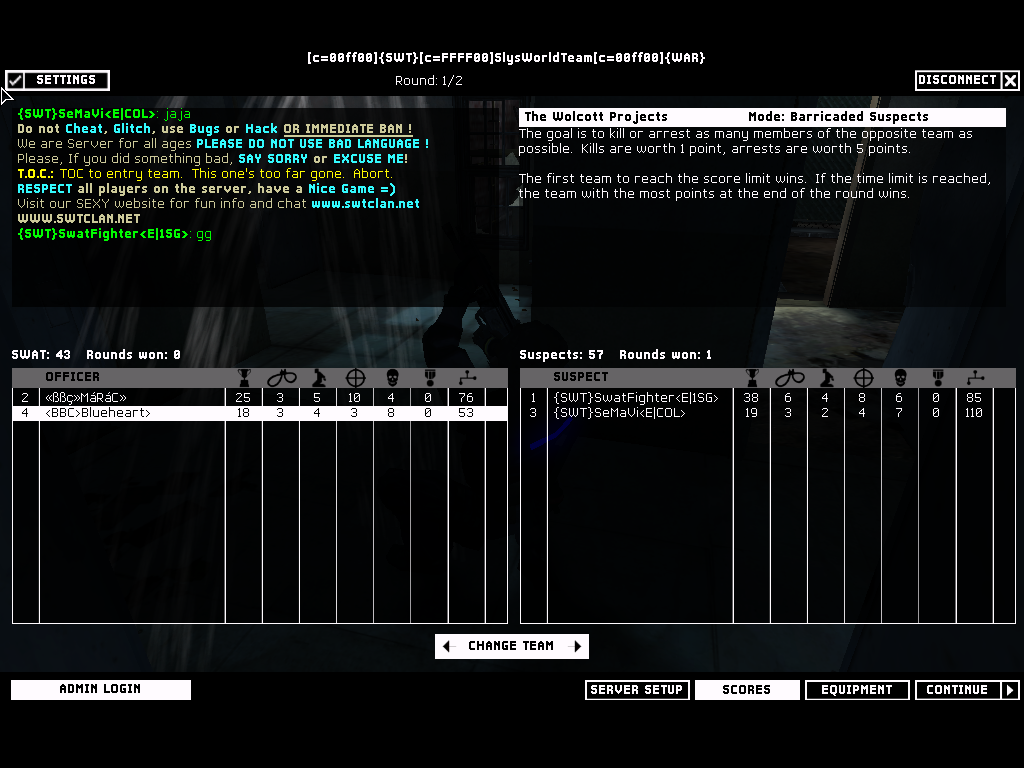Screen dimensions: 1024x768
Task: Click the handcuffs arrests icon in Officer table
Action: (281, 377)
